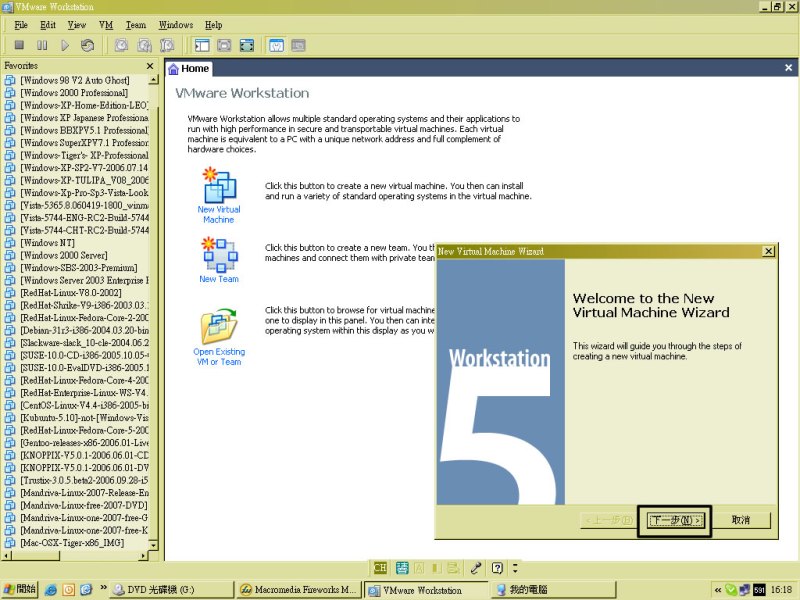Viewport: 800px width, 600px height.
Task: Open the Edit menu
Action: tap(48, 25)
